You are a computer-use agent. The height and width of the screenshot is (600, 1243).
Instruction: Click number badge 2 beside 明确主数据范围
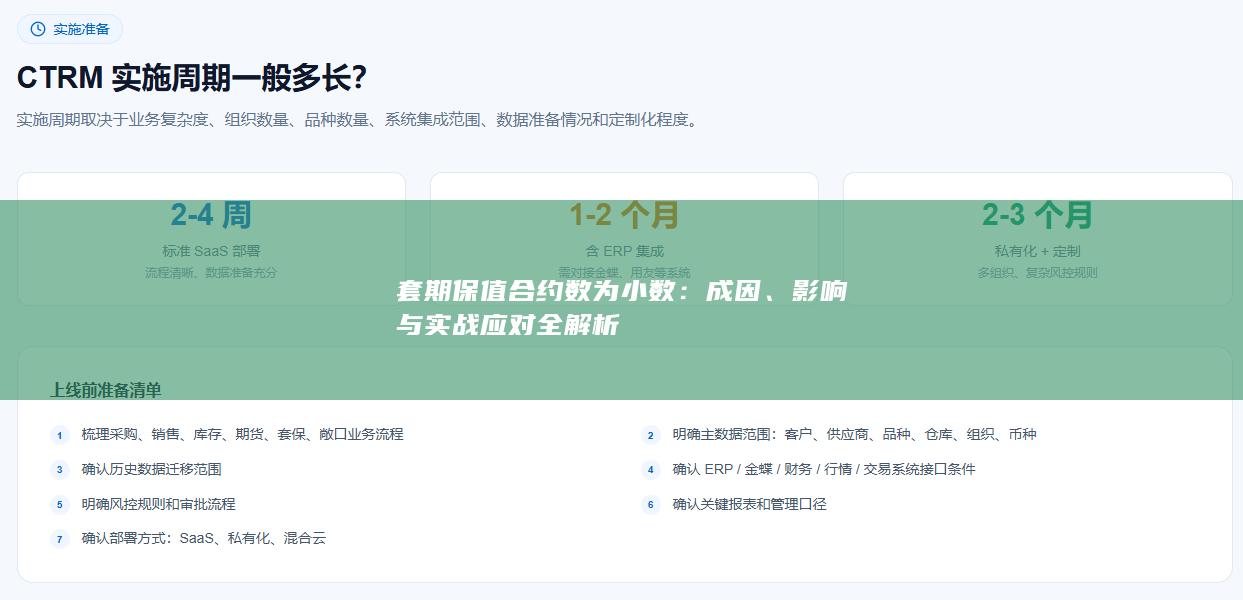tap(651, 435)
